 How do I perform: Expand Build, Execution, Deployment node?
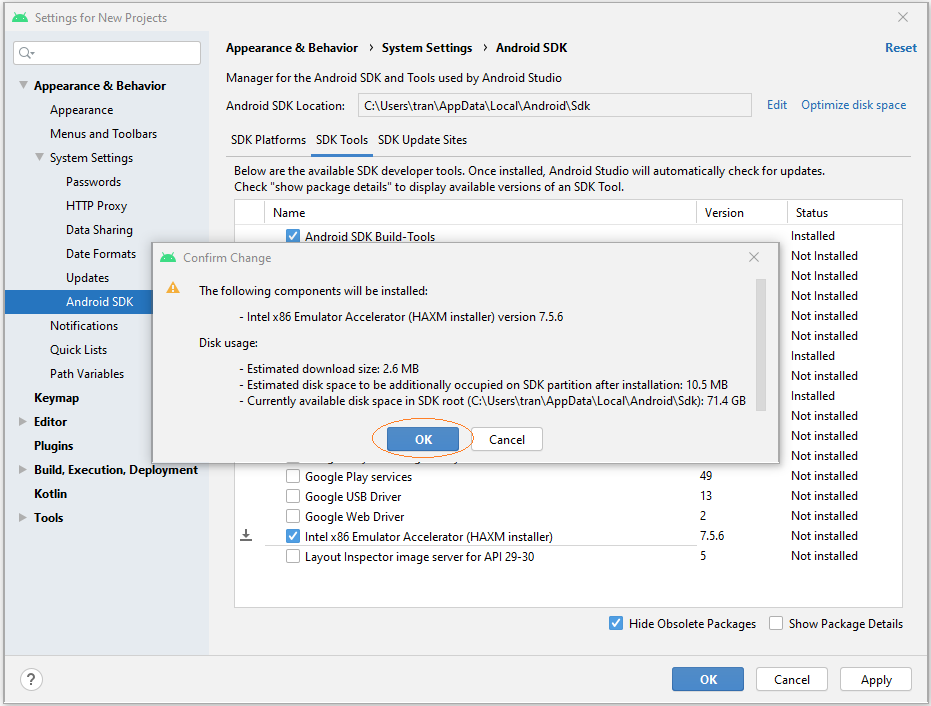click(x=23, y=470)
